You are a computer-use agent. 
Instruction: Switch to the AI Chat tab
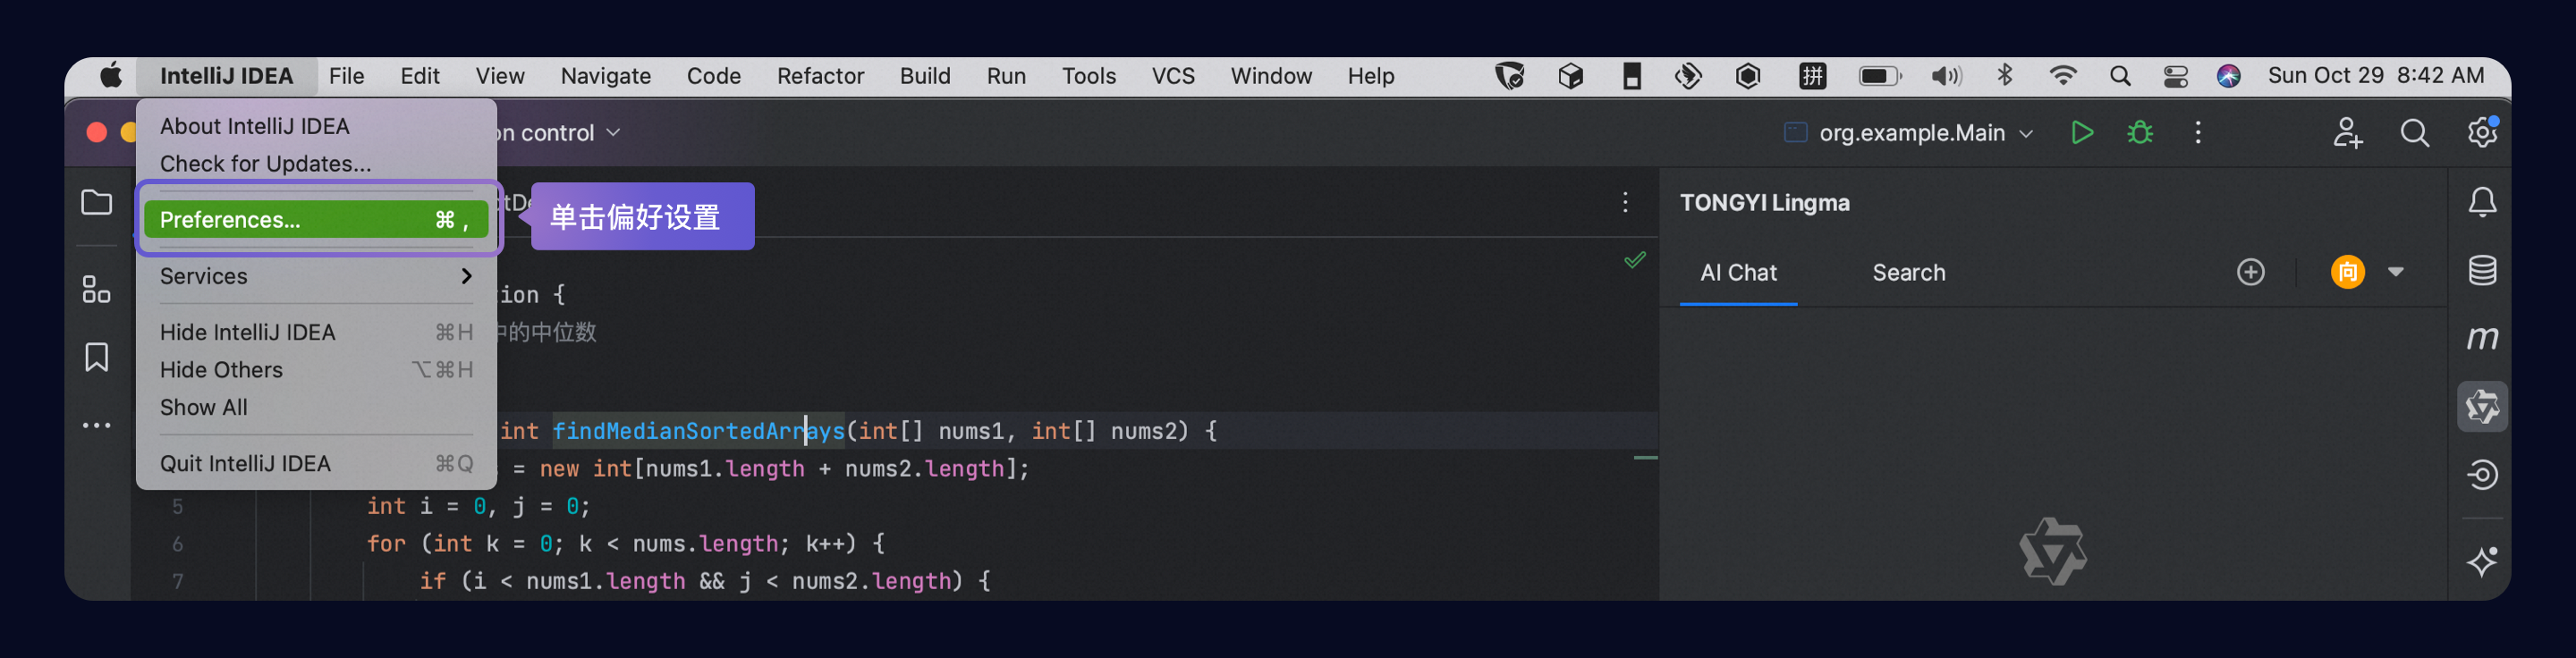pos(1738,273)
